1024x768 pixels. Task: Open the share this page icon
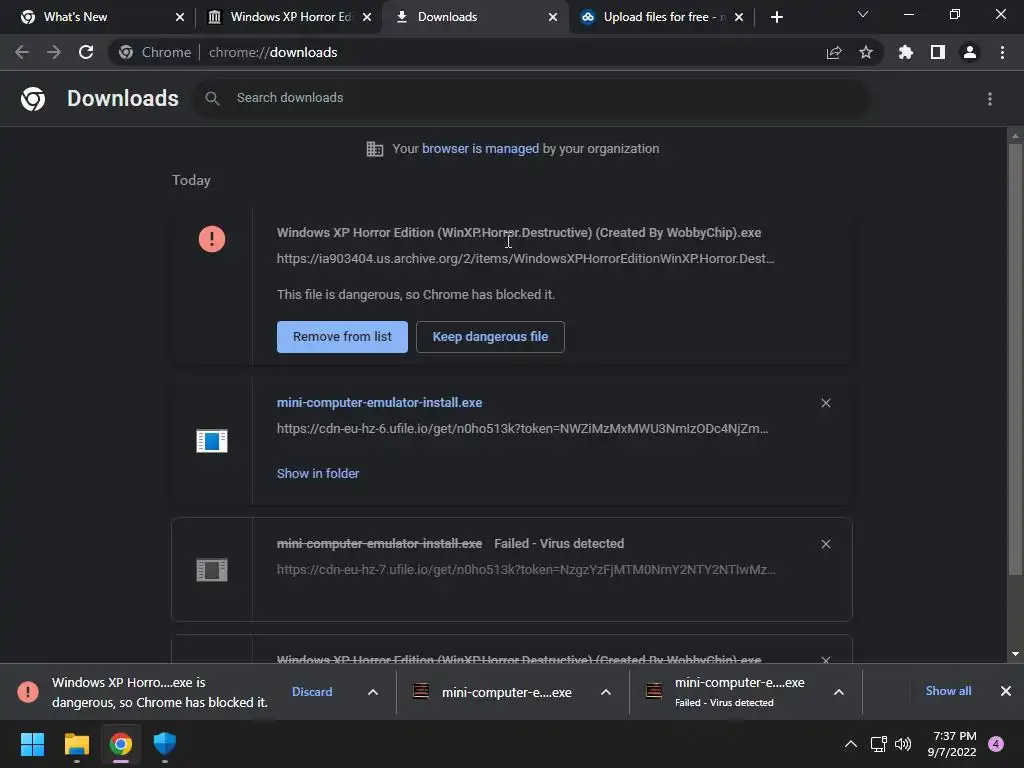(834, 52)
